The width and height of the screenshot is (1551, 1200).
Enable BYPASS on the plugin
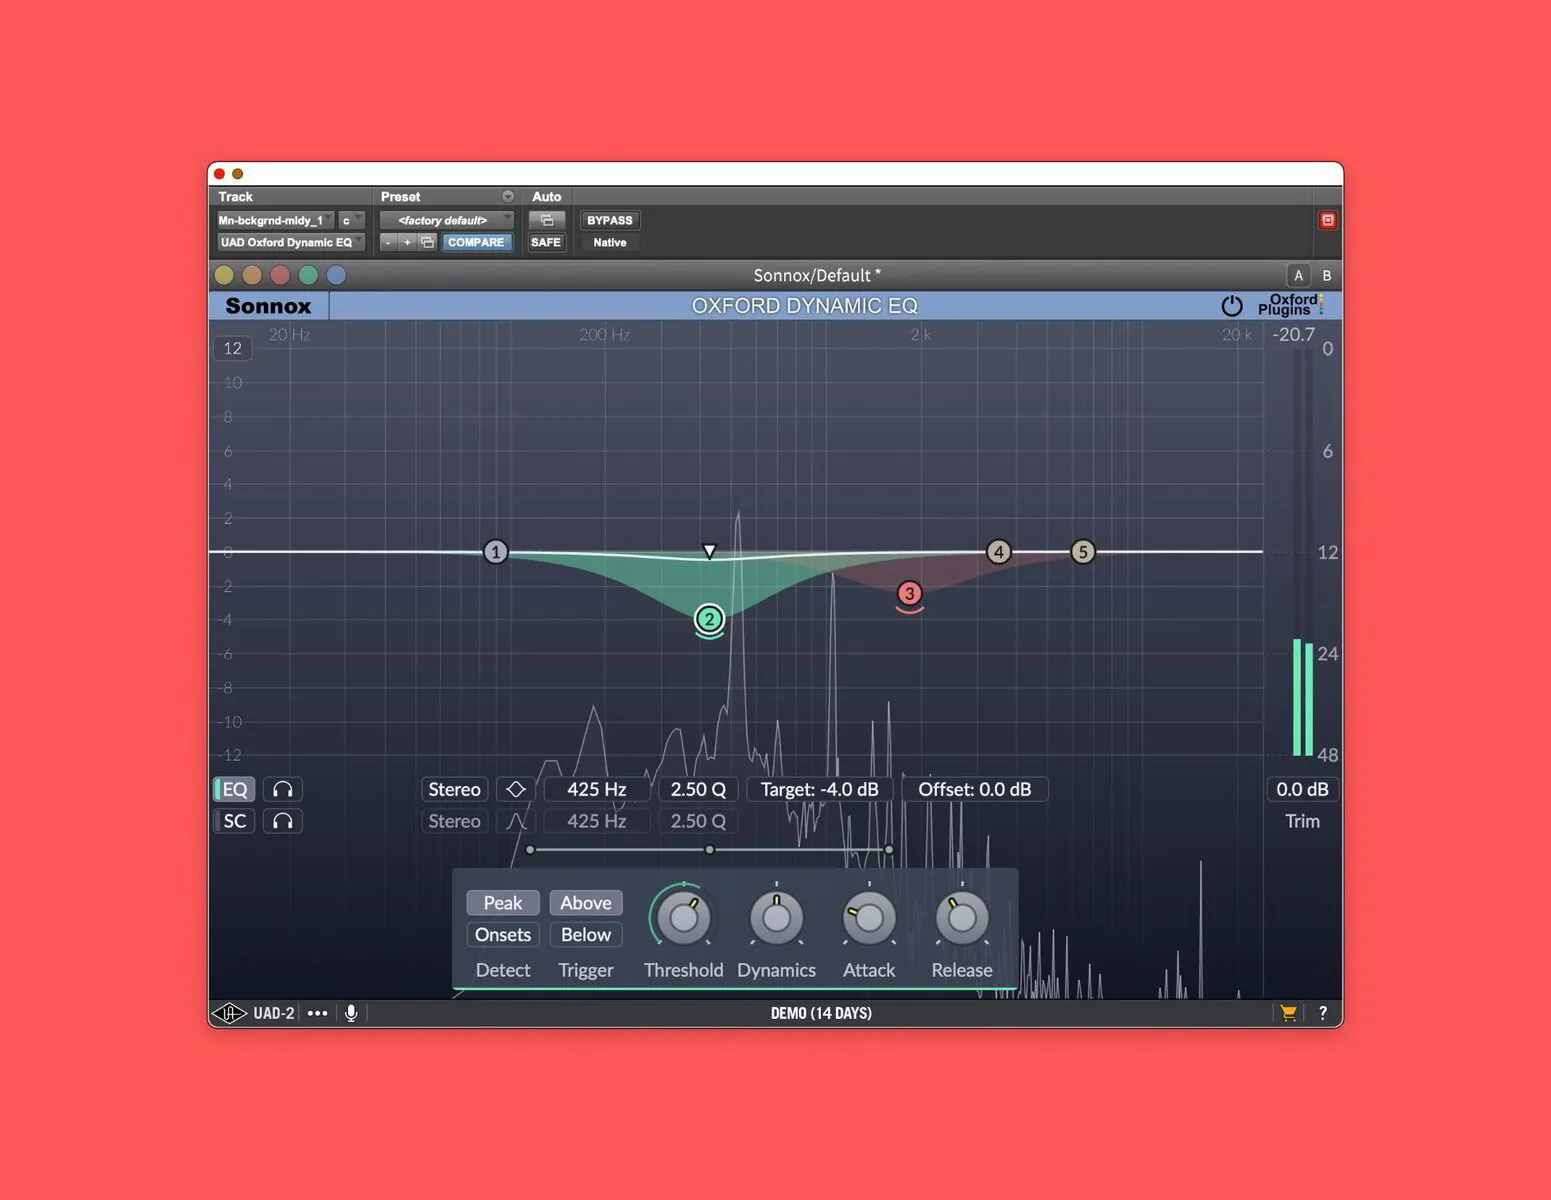click(x=609, y=220)
